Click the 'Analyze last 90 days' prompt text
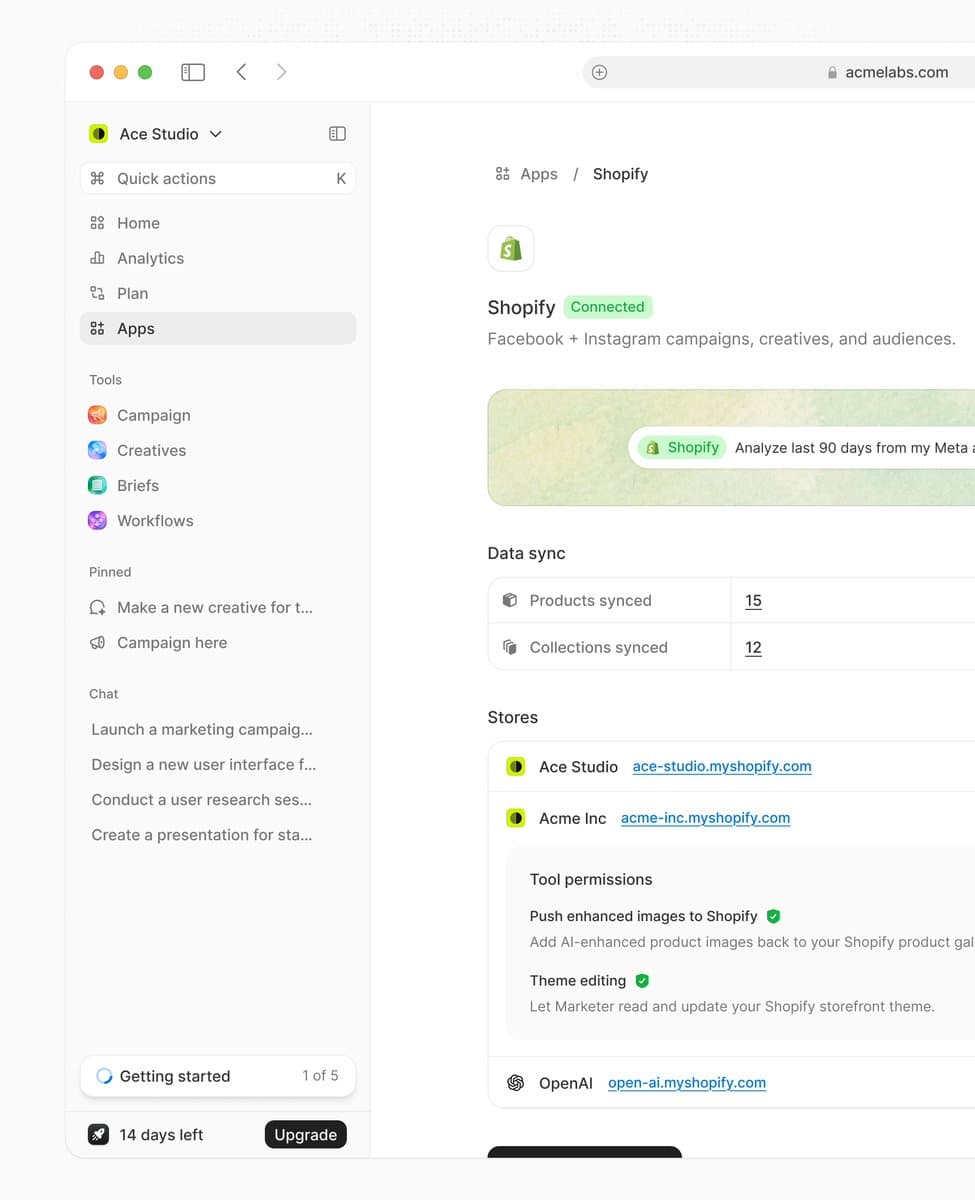 pos(854,448)
